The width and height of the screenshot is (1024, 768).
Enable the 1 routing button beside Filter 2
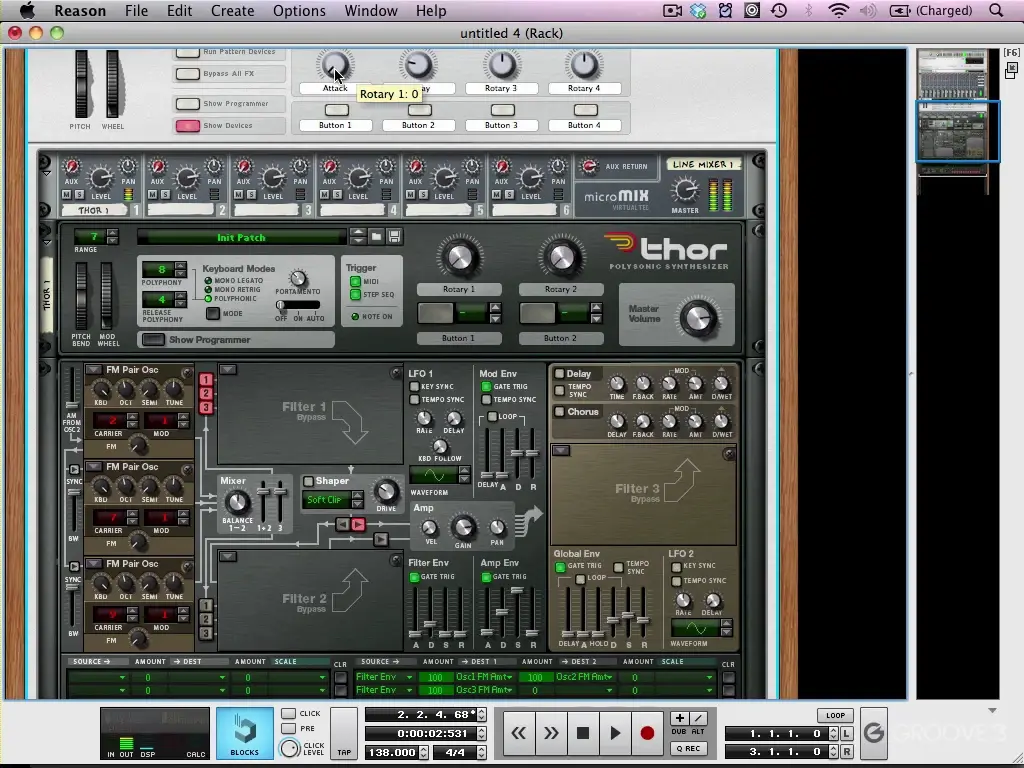pos(206,605)
